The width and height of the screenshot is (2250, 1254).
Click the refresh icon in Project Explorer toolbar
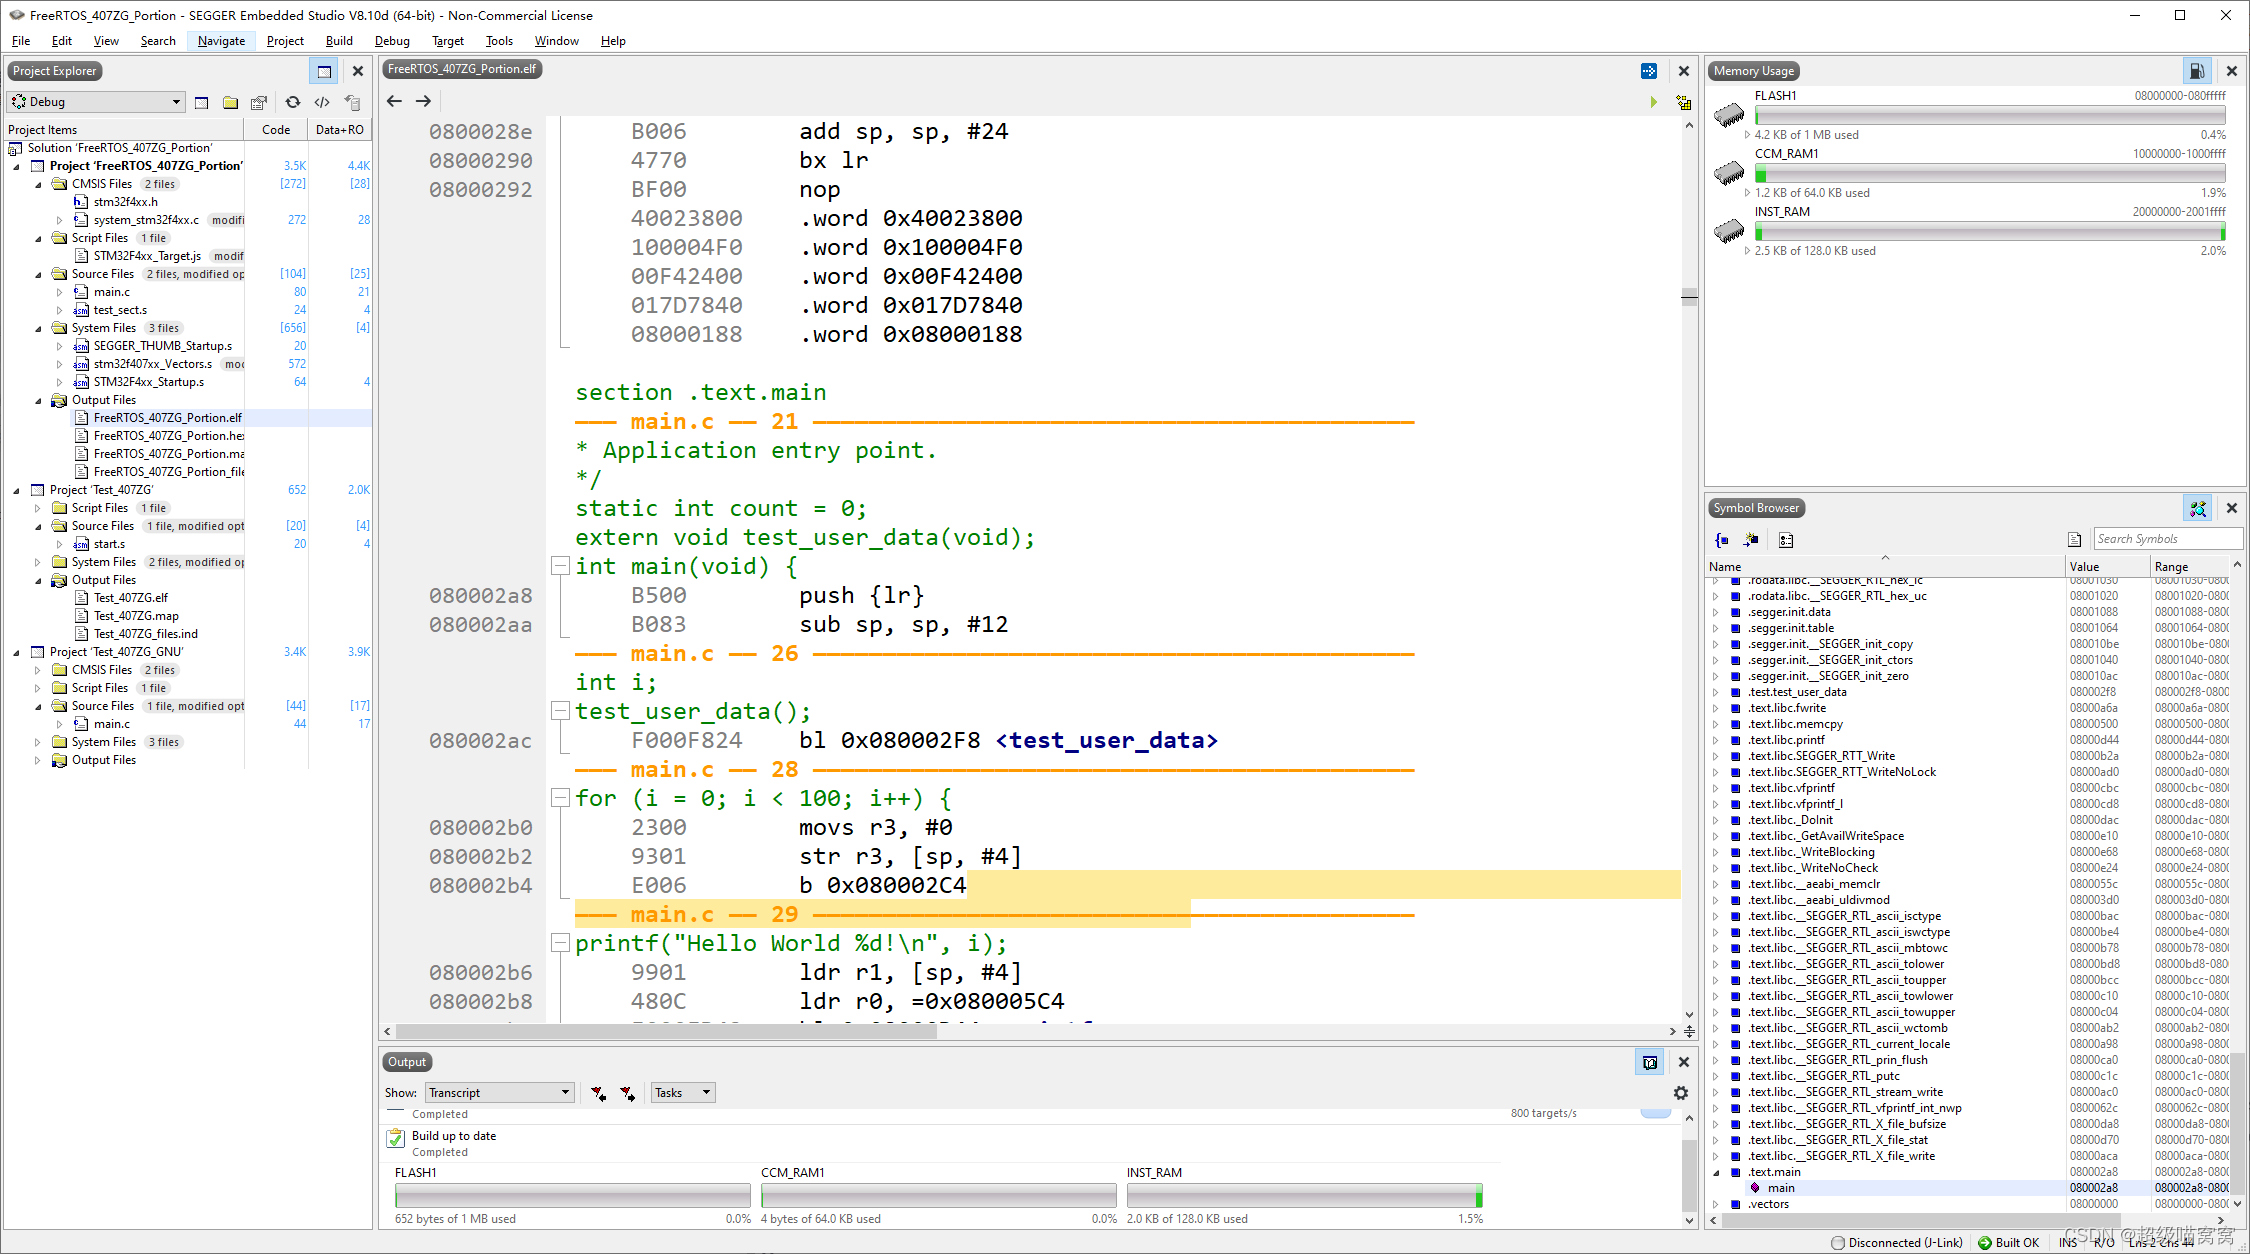click(x=292, y=102)
